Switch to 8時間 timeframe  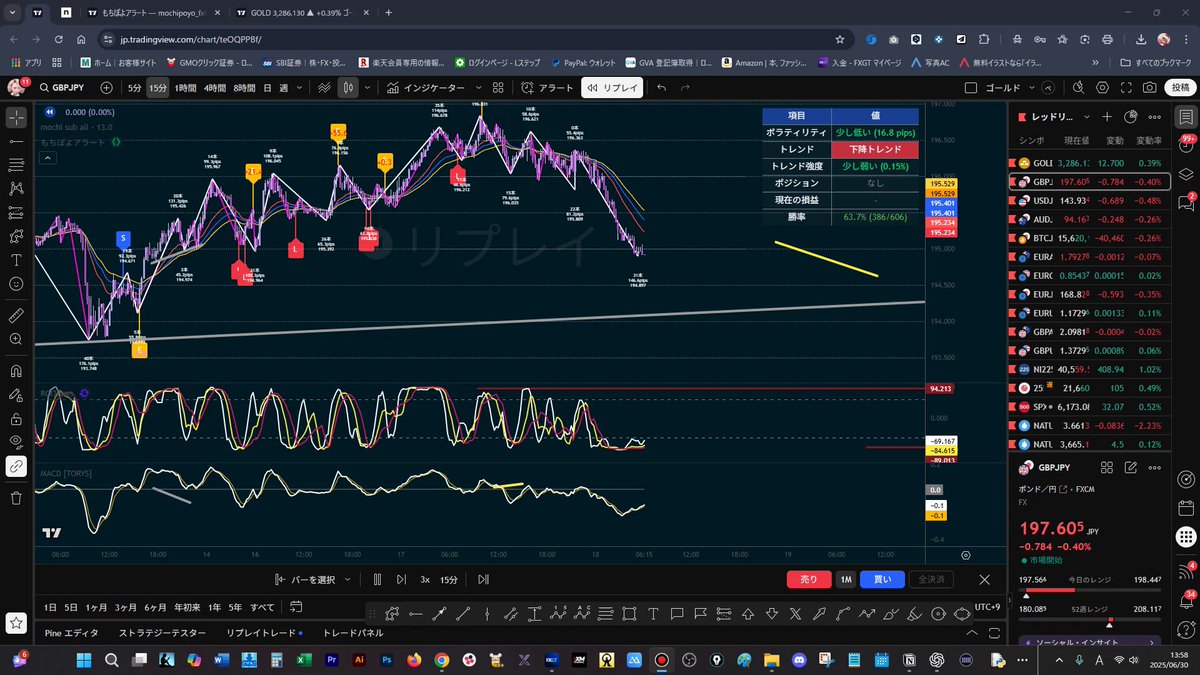tap(243, 88)
